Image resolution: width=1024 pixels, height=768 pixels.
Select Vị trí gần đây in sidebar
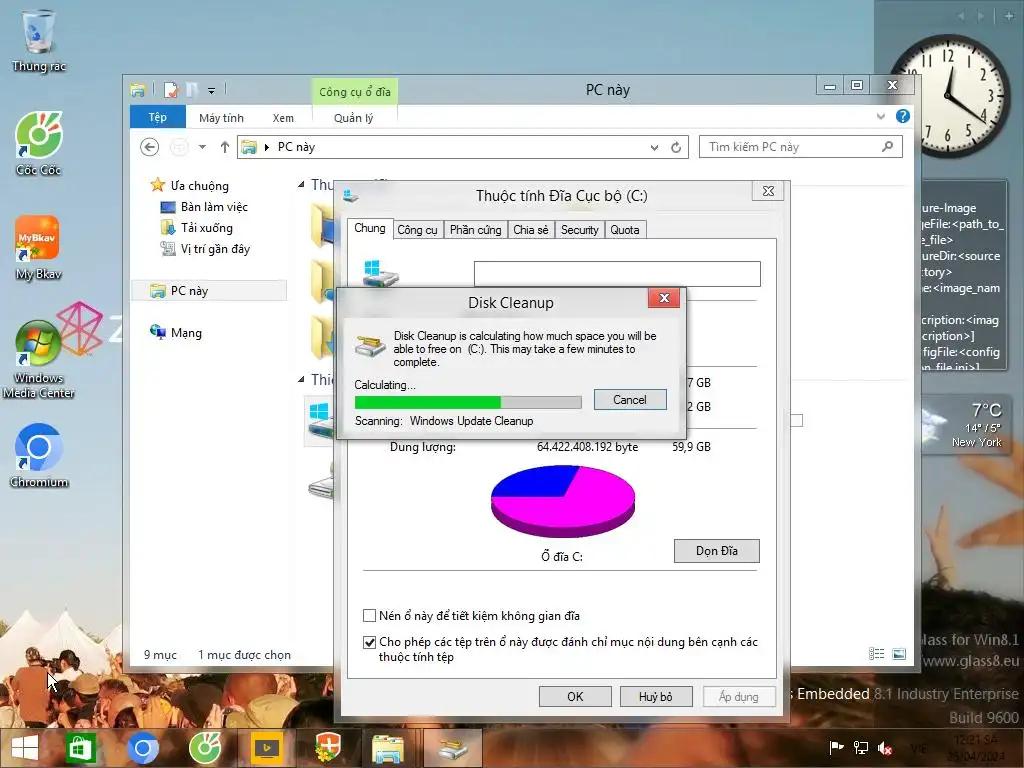pos(205,249)
